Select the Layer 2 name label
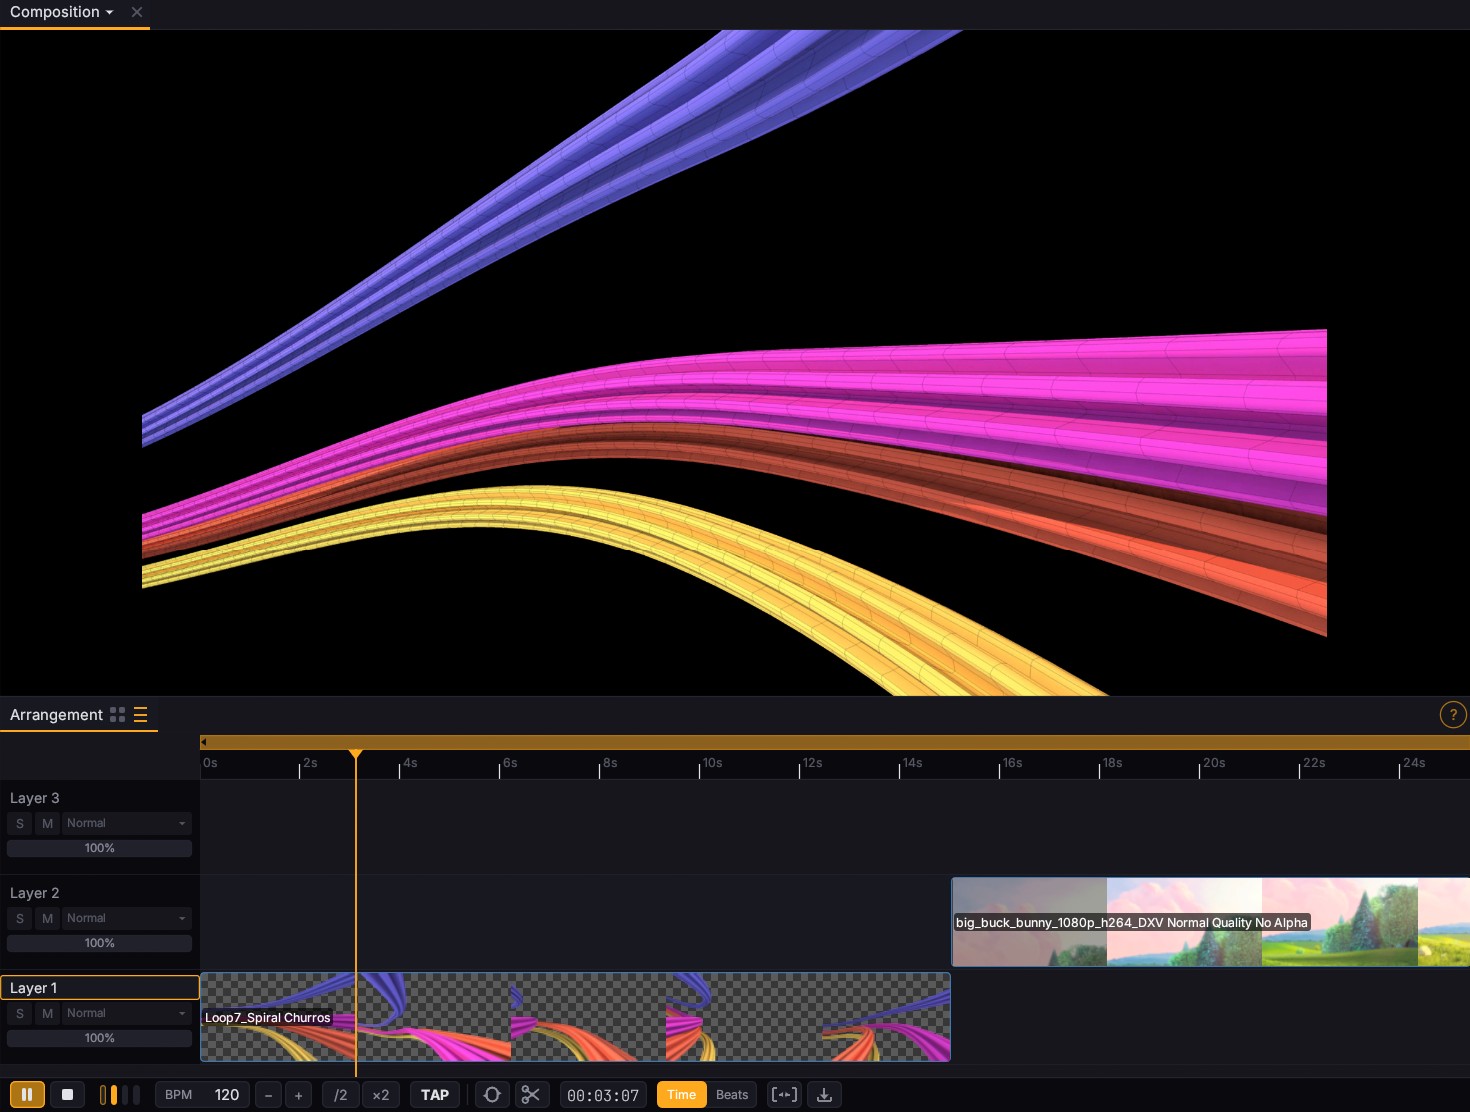This screenshot has height=1112, width=1470. tap(35, 893)
